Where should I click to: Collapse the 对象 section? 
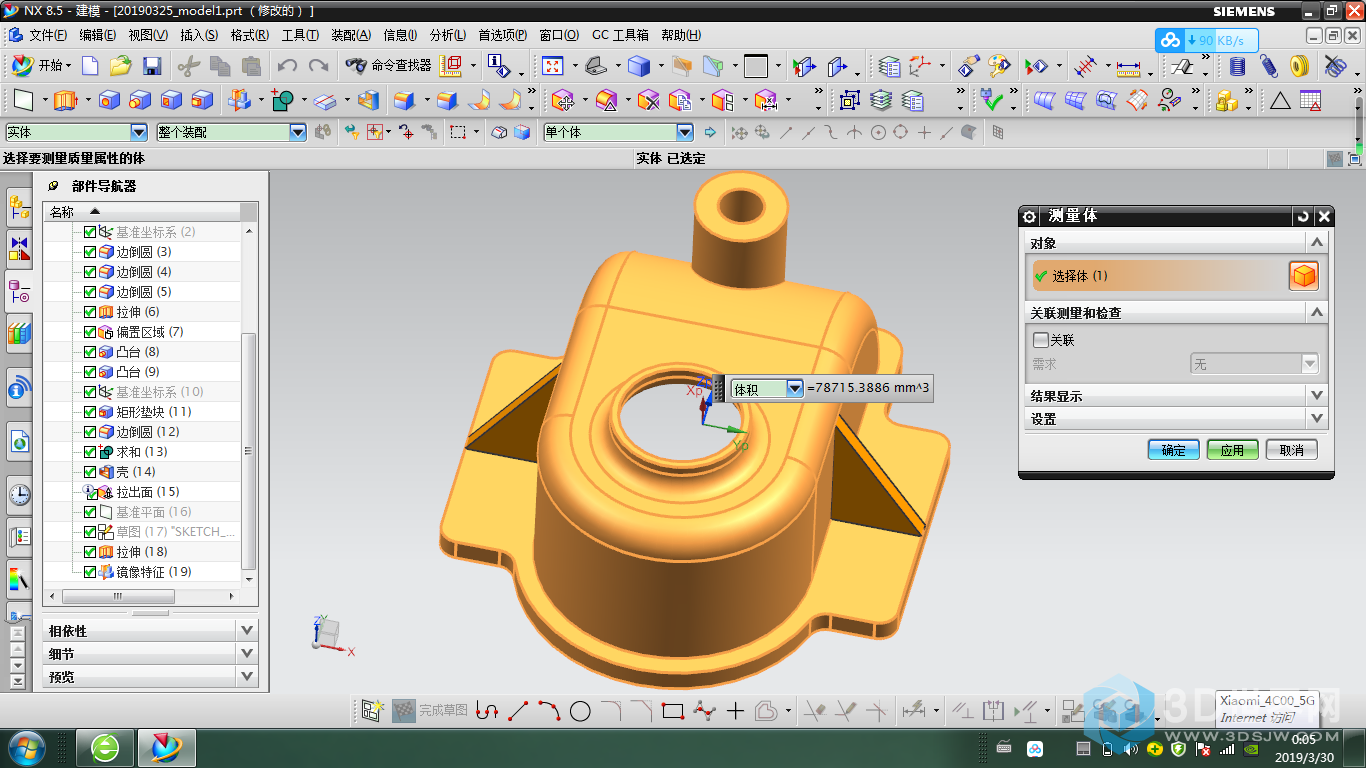pyautogui.click(x=1317, y=243)
